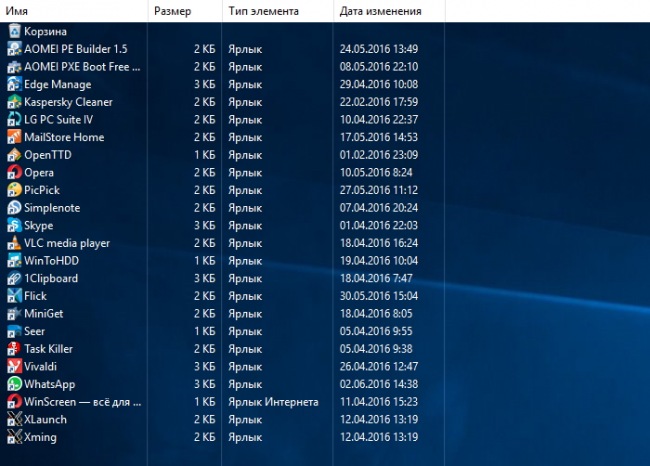The height and width of the screenshot is (466, 650).
Task: Select the Skype name text
Action: pyautogui.click(x=39, y=226)
